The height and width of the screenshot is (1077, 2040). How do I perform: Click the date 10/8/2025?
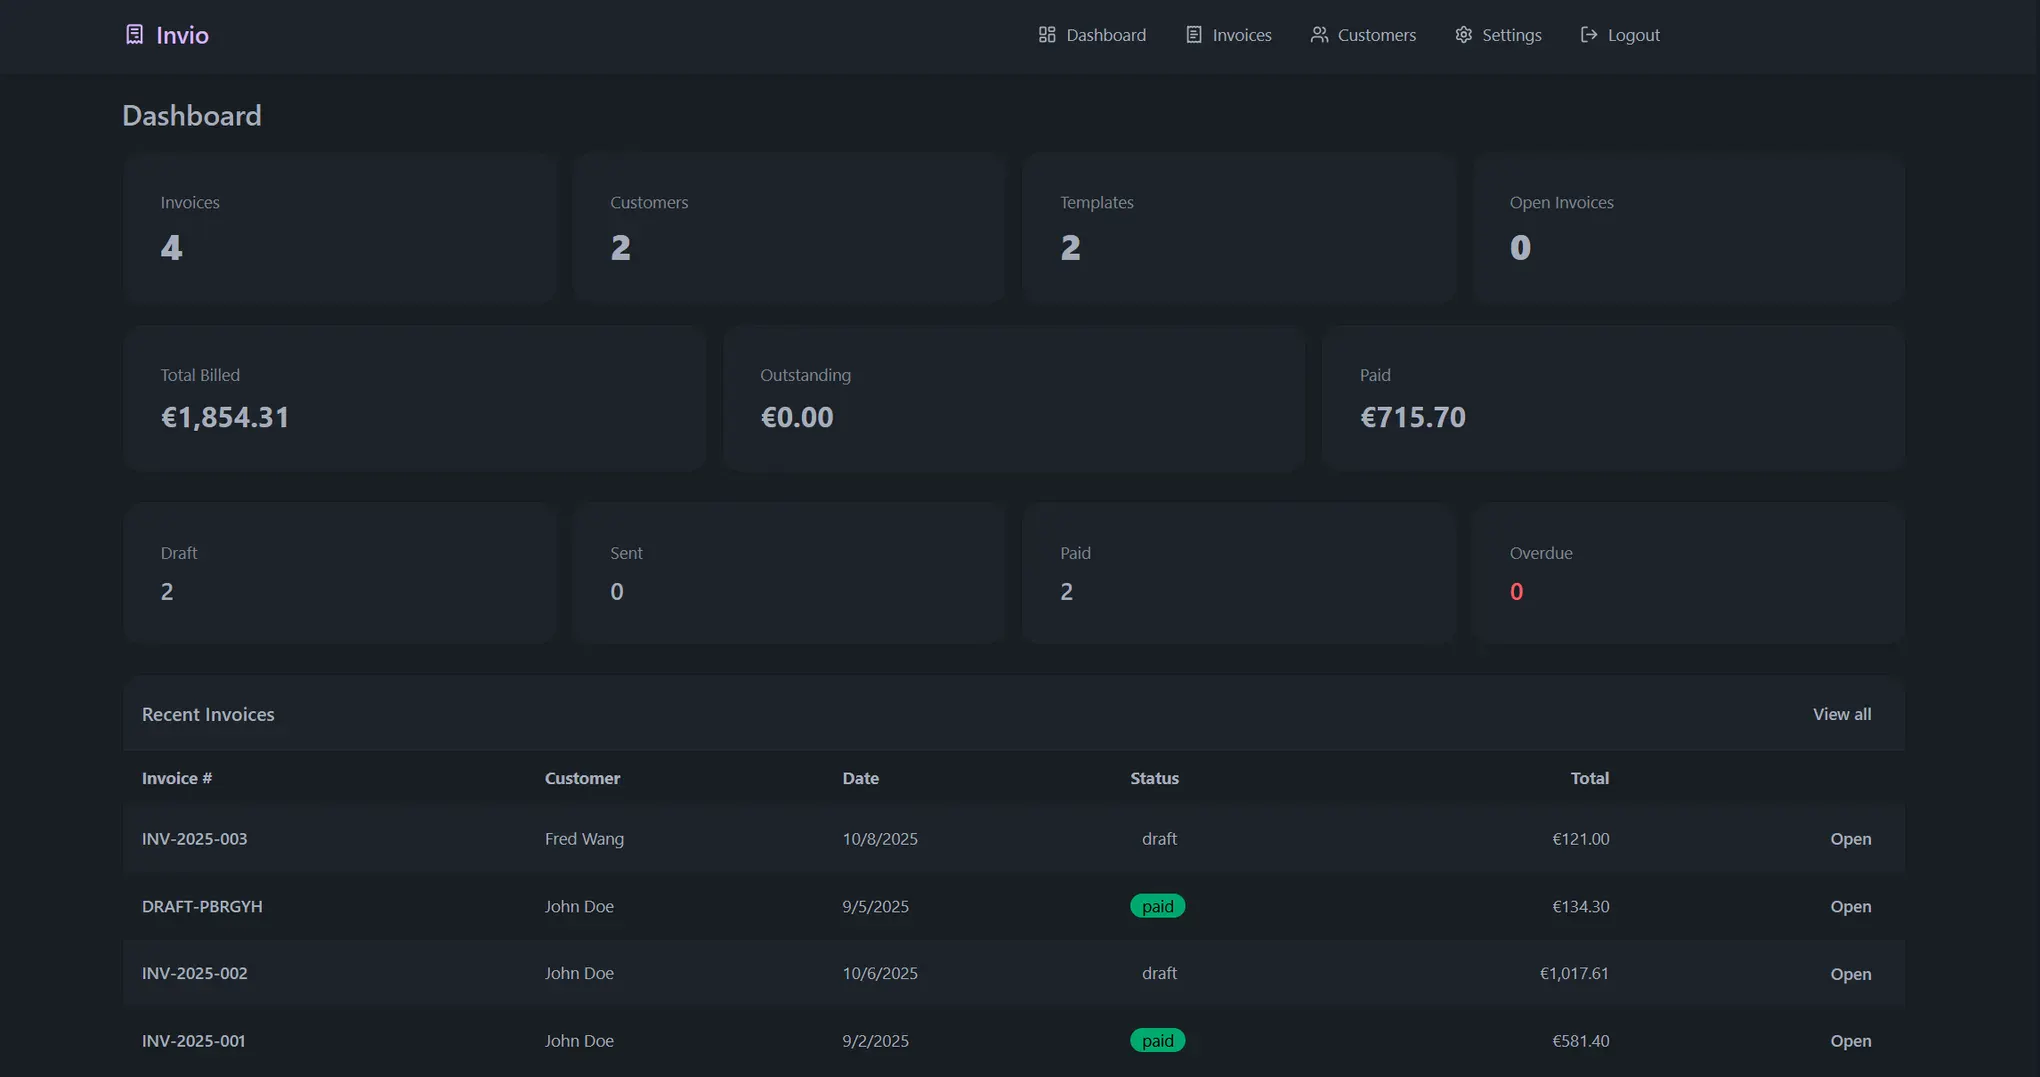click(x=880, y=839)
